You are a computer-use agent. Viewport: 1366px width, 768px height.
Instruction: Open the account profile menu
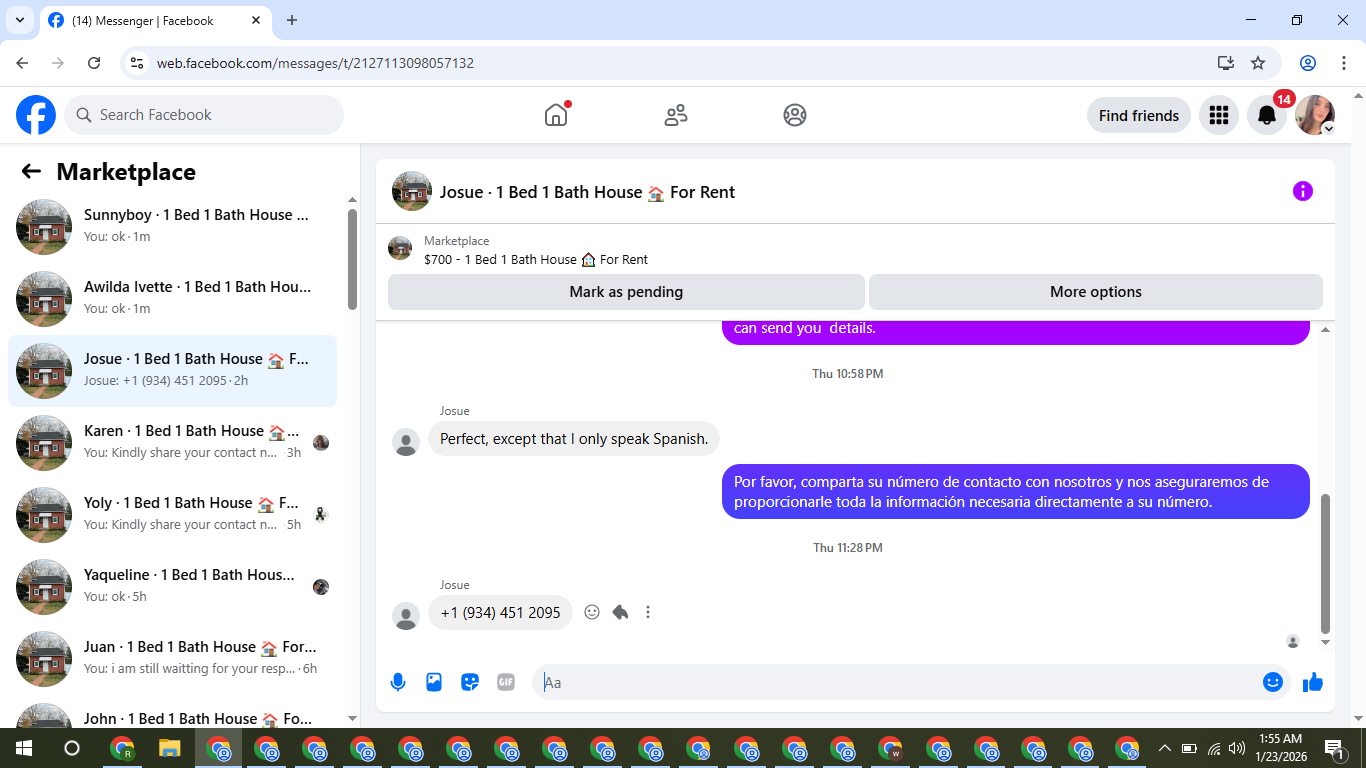[1315, 115]
